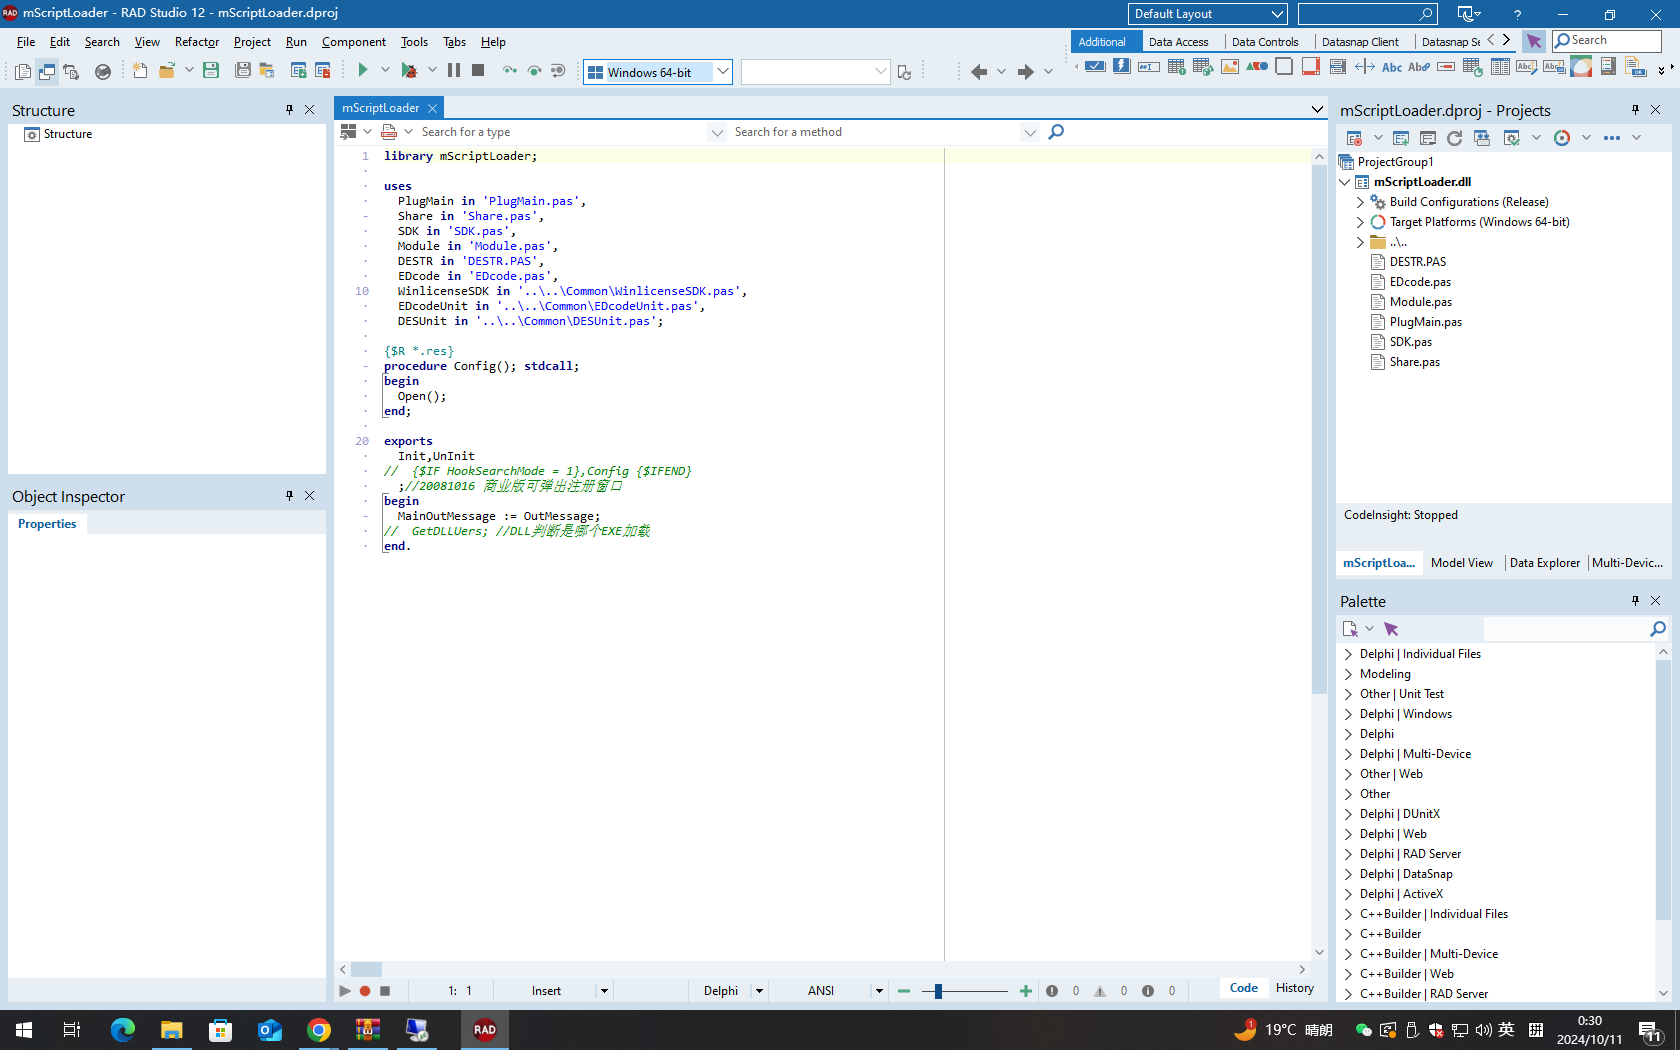Click the magnifier icon beside method search
Viewport: 1680px width, 1050px height.
1056,132
